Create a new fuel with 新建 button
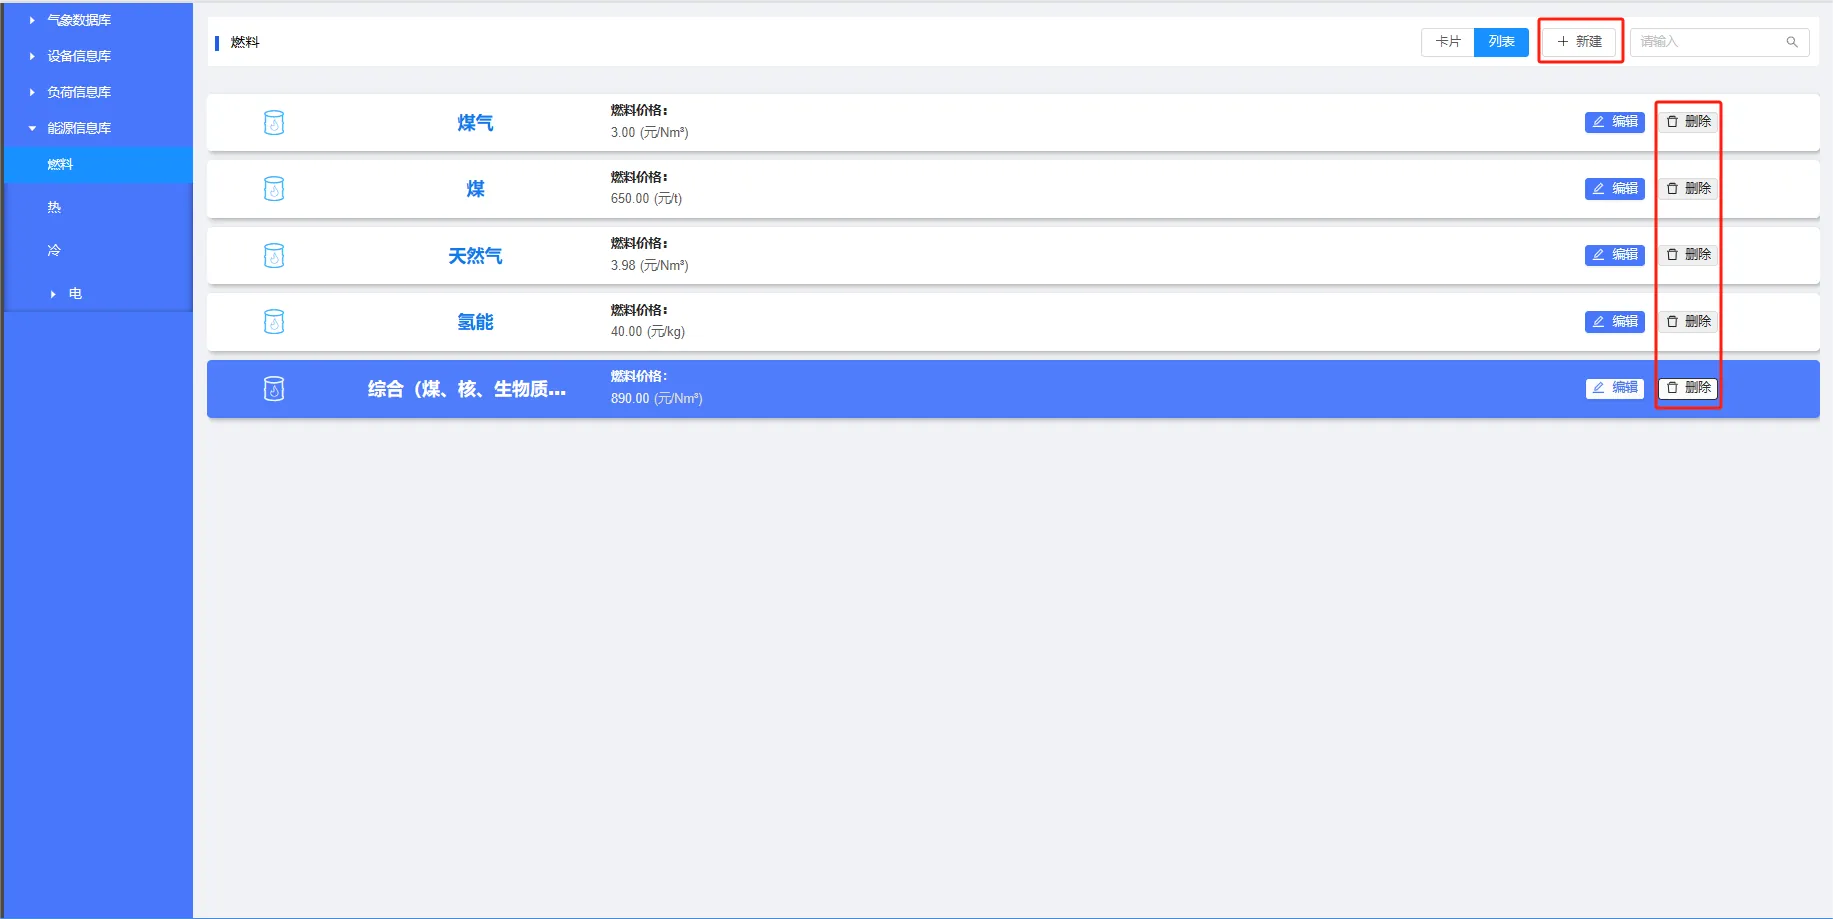 tap(1580, 42)
